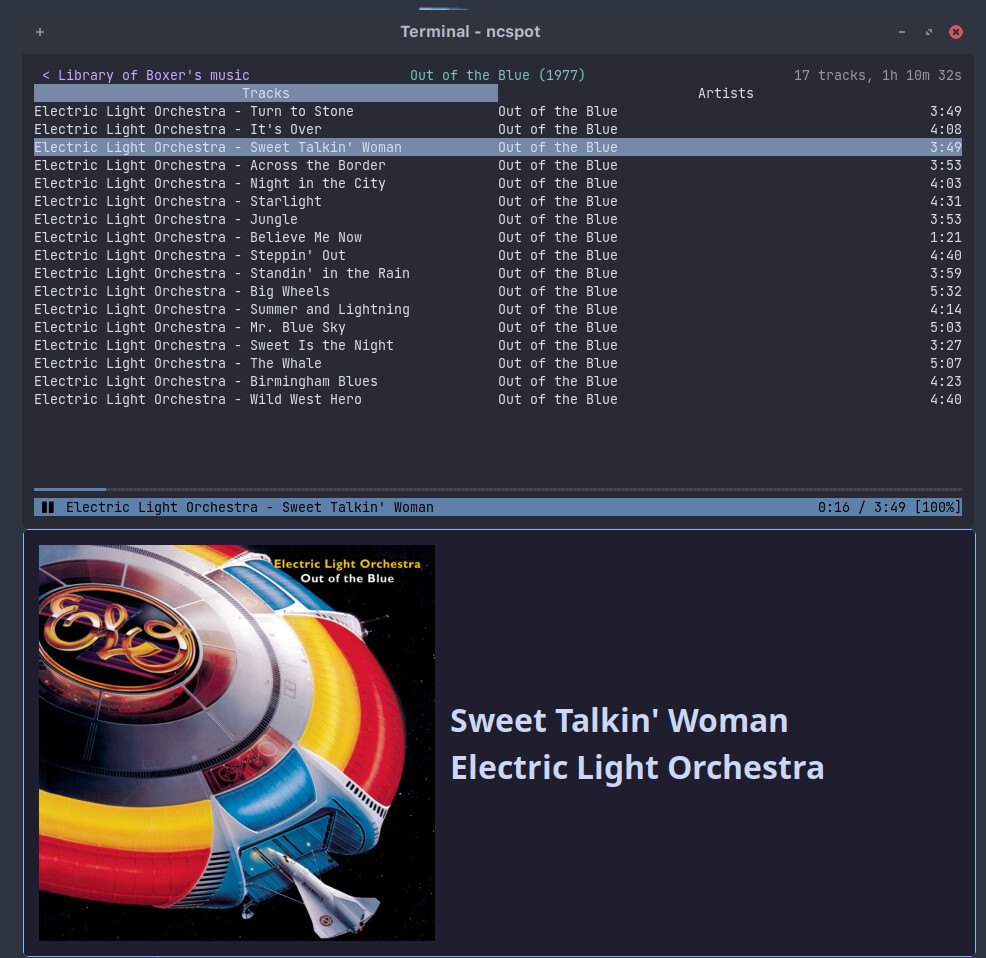Click duration 5:32 of Big Wheels
This screenshot has height=958, width=986.
946,291
